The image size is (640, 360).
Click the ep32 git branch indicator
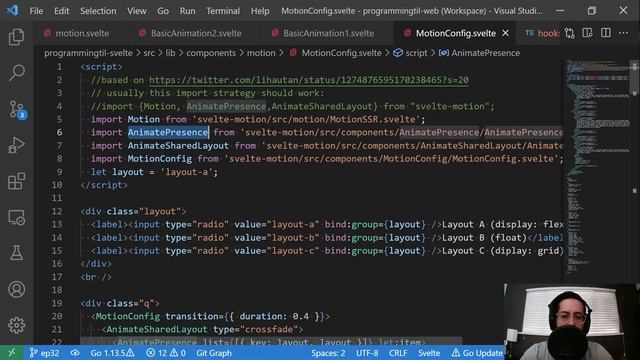44,353
